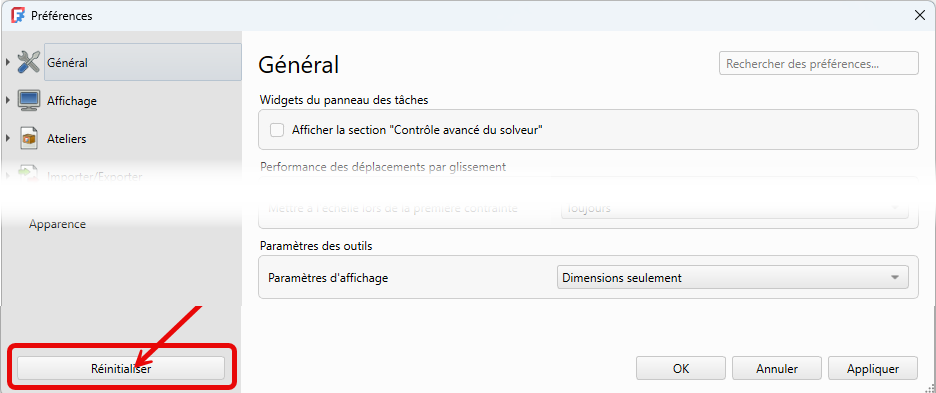Viewport: 936px width, 393px height.
Task: Click the Annuler button
Action: (777, 369)
